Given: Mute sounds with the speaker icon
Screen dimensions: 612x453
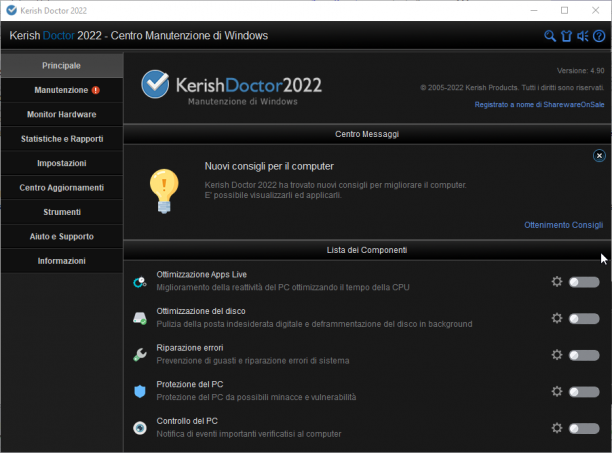Looking at the screenshot, I should (583, 36).
